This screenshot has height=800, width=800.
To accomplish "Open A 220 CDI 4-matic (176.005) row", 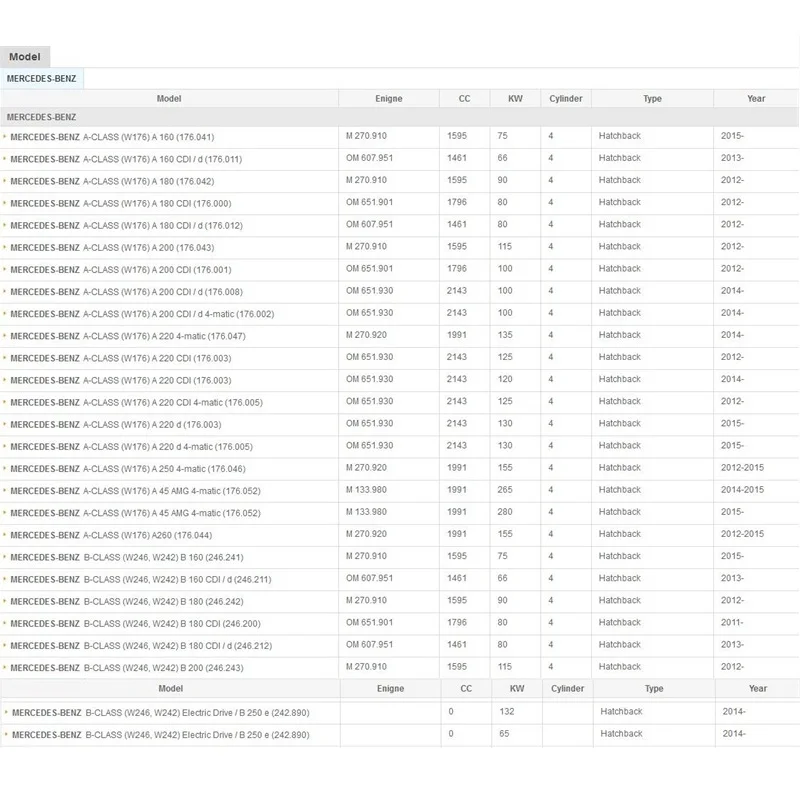I will (x=136, y=403).
